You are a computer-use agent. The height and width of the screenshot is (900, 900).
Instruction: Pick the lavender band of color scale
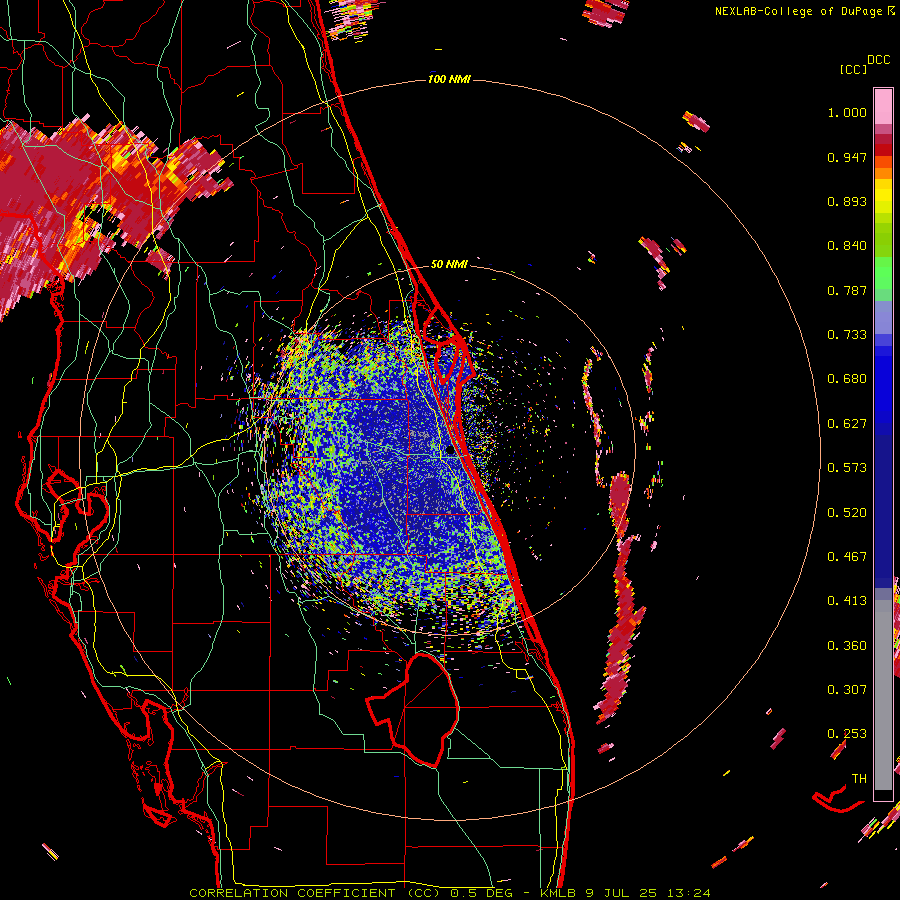coord(883,317)
